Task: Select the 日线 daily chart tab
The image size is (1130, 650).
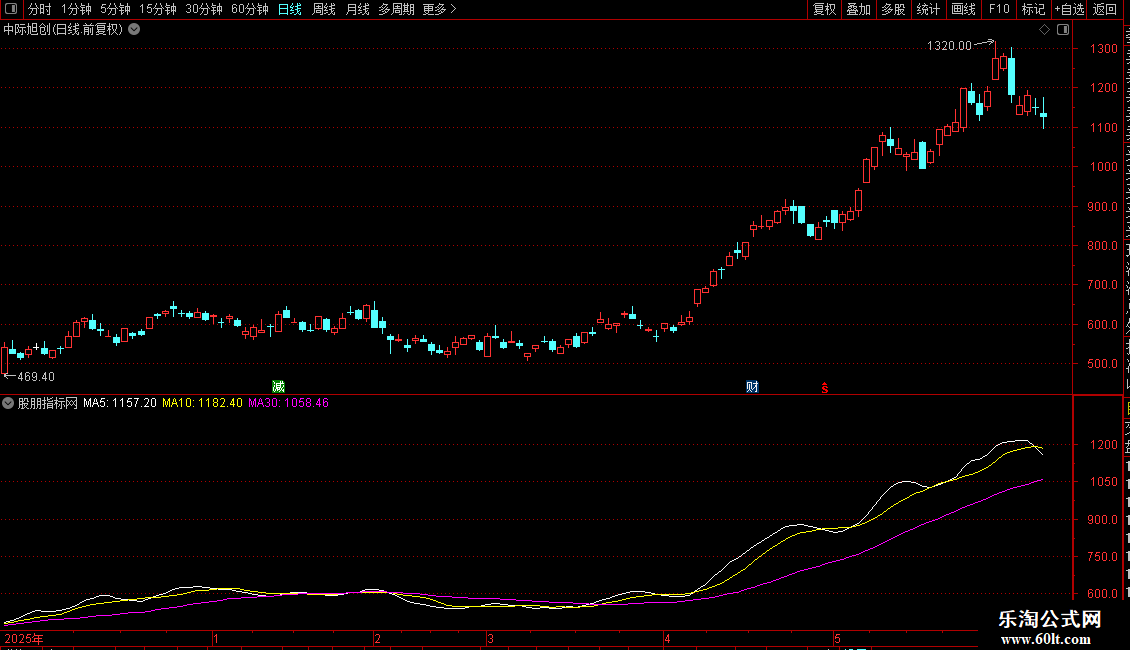Action: [289, 9]
